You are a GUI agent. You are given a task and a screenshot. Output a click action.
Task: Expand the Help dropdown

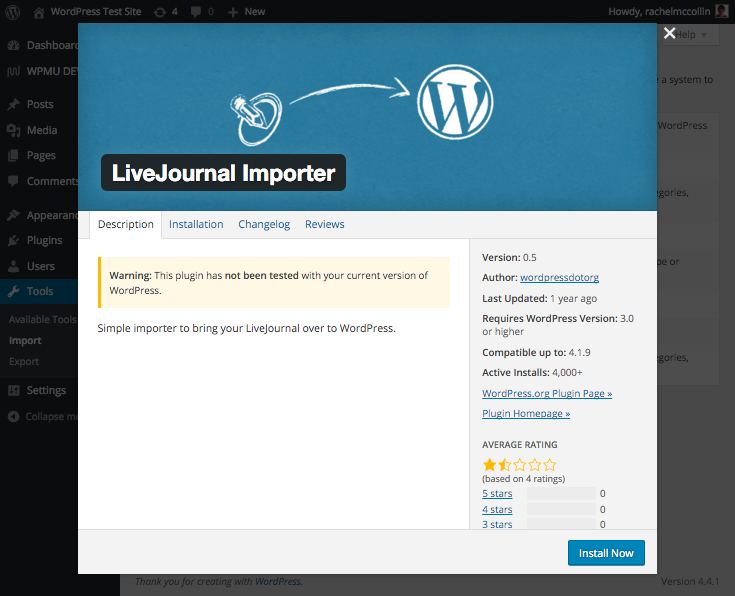[690, 35]
